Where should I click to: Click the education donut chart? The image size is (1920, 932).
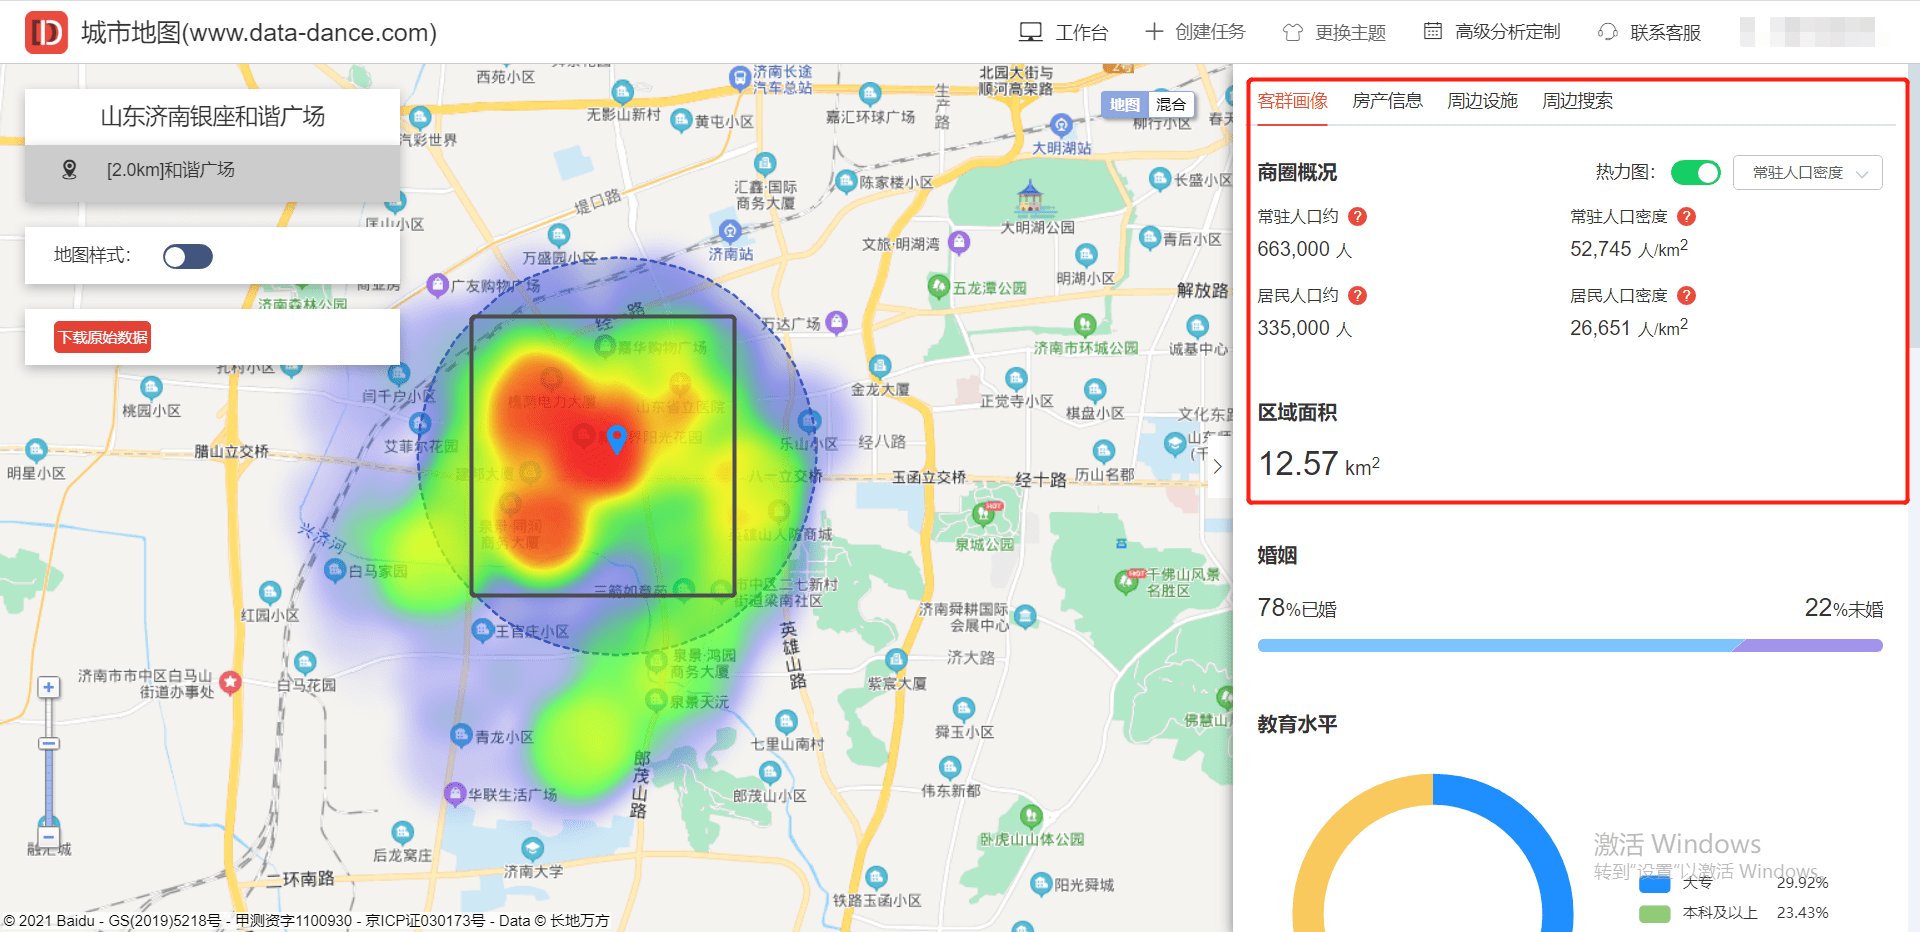1433,853
